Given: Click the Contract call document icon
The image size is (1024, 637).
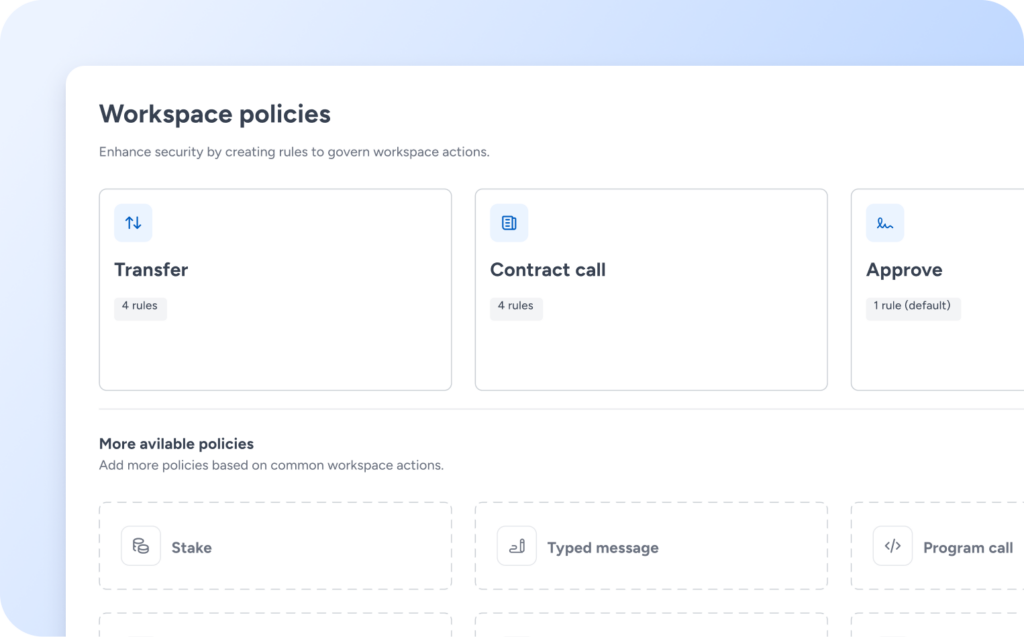Looking at the screenshot, I should [509, 223].
